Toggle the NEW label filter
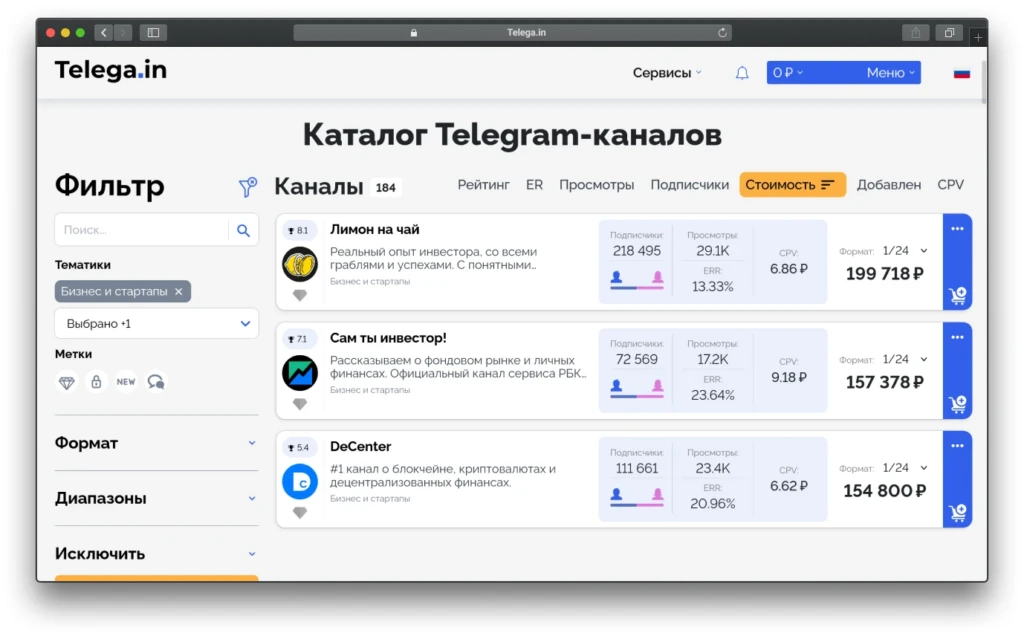This screenshot has width=1024, height=636. [x=126, y=382]
